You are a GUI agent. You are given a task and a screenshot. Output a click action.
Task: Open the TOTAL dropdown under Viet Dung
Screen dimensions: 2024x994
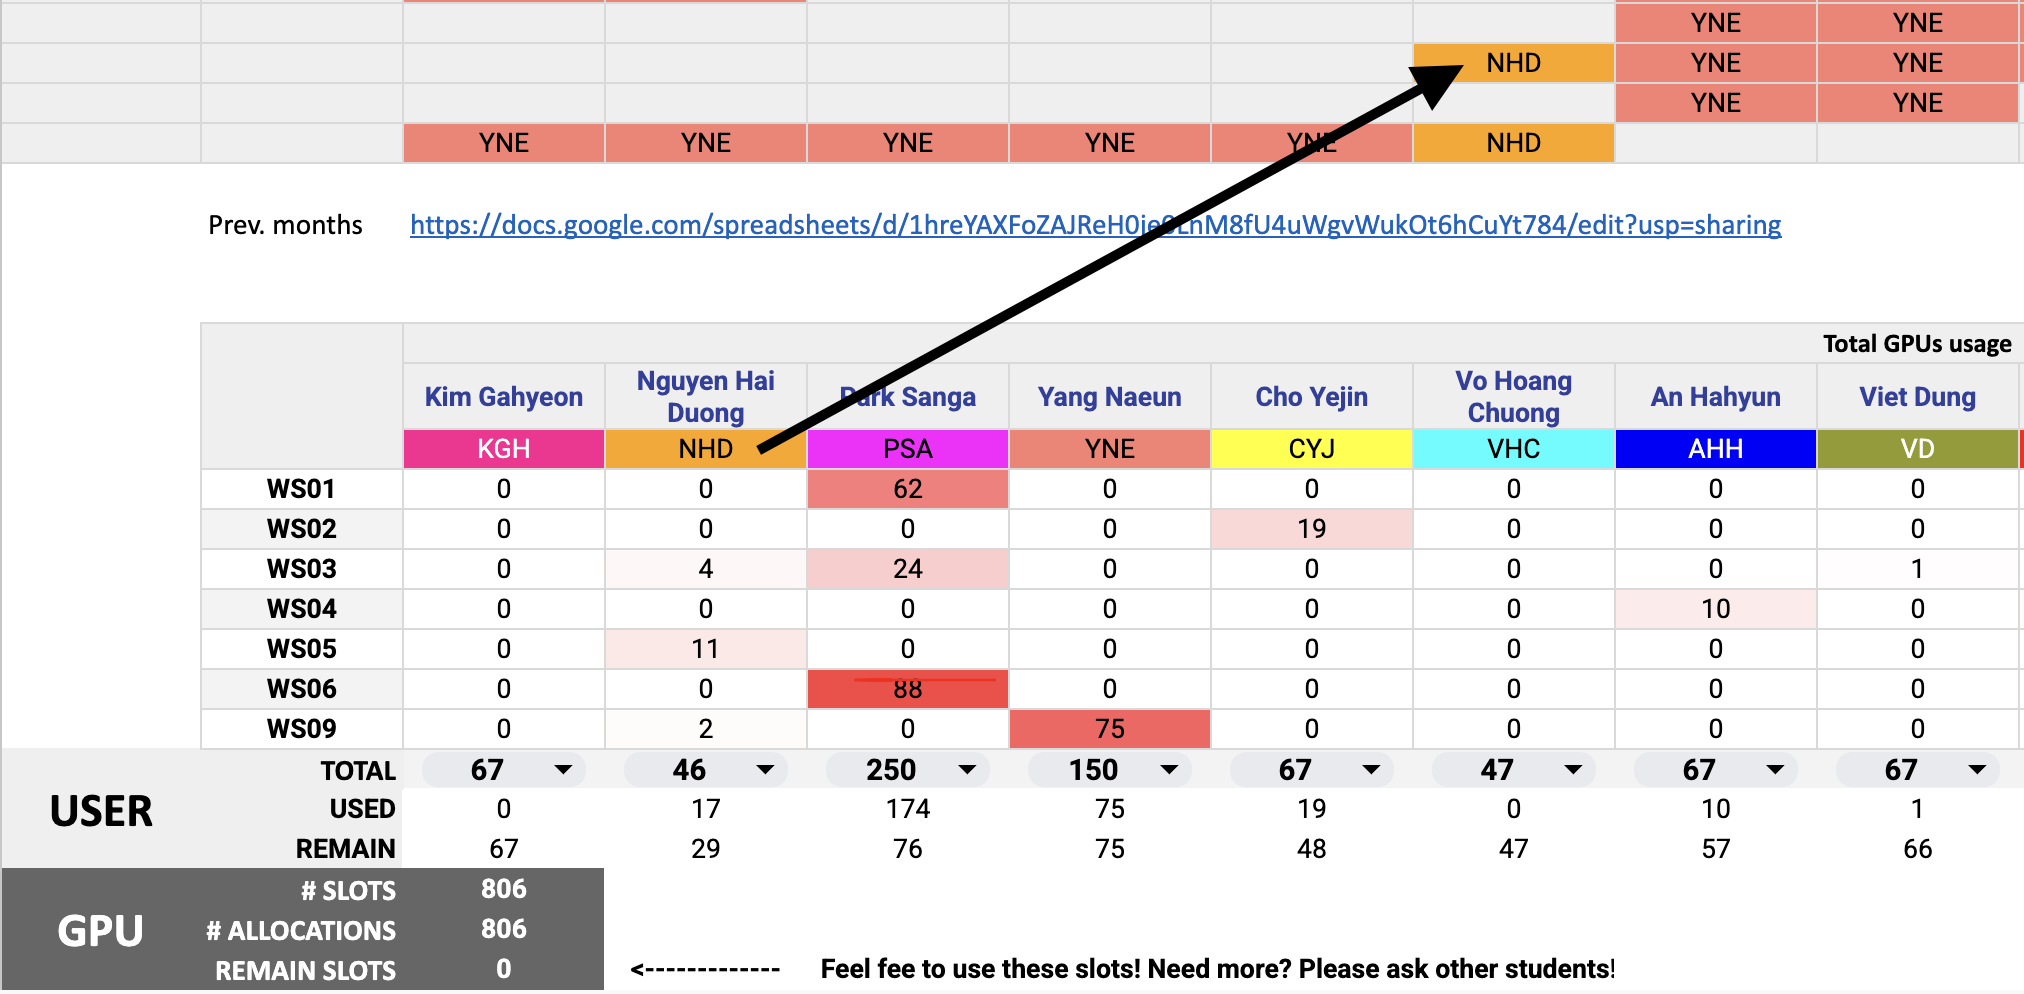(1977, 770)
